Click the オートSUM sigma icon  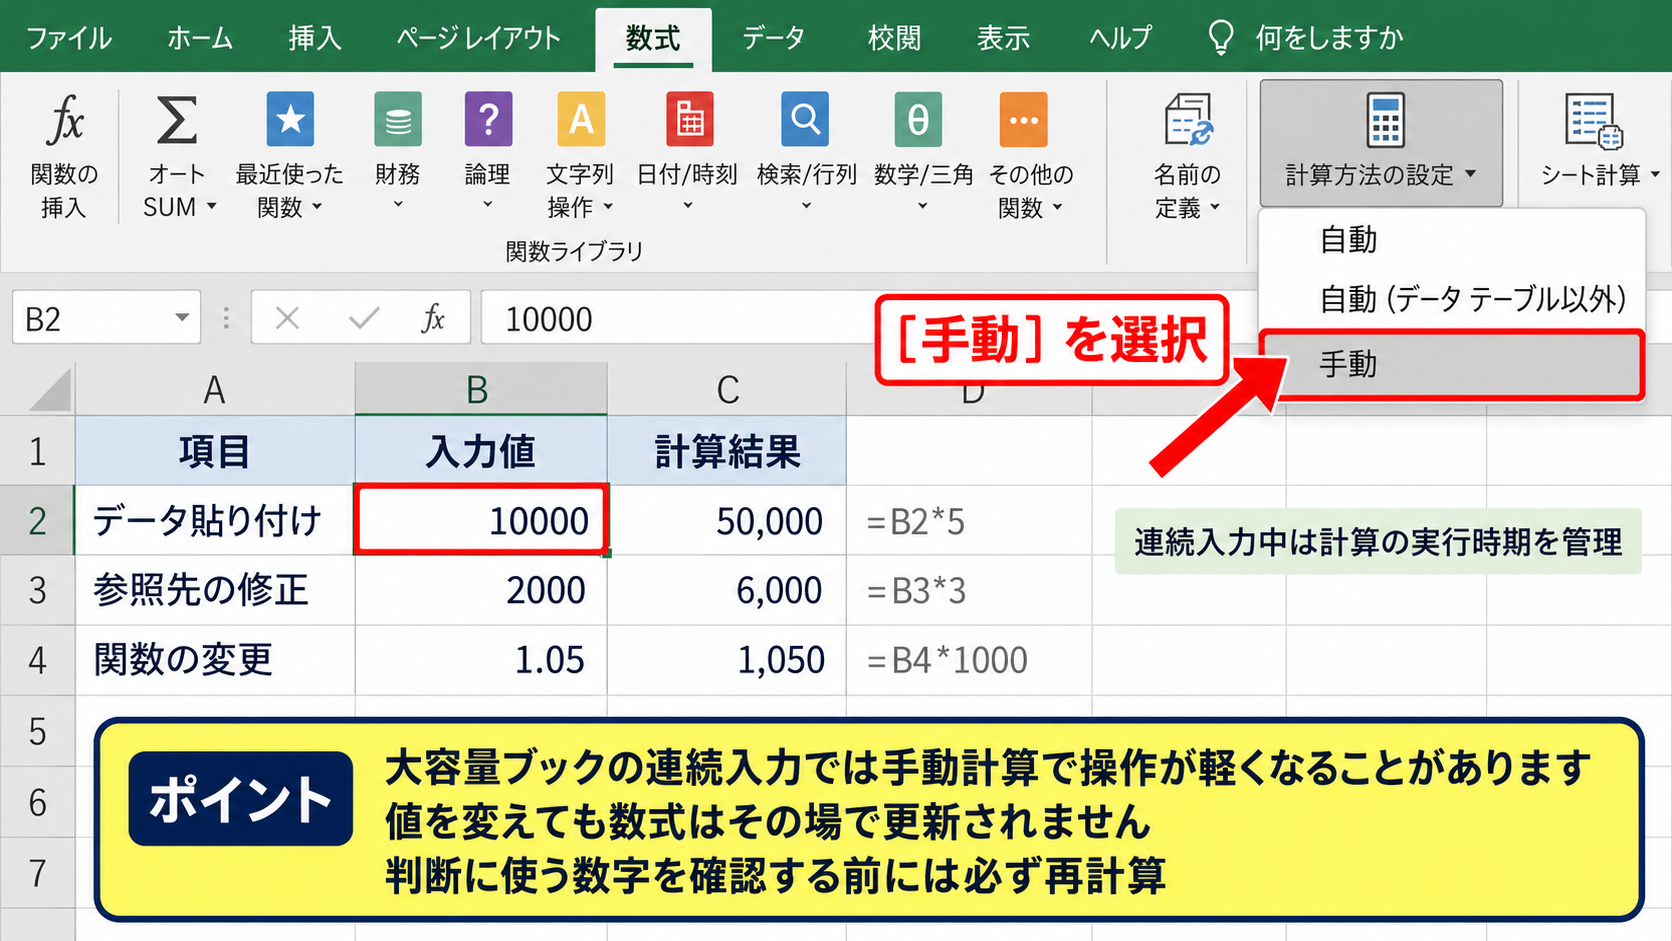(177, 120)
